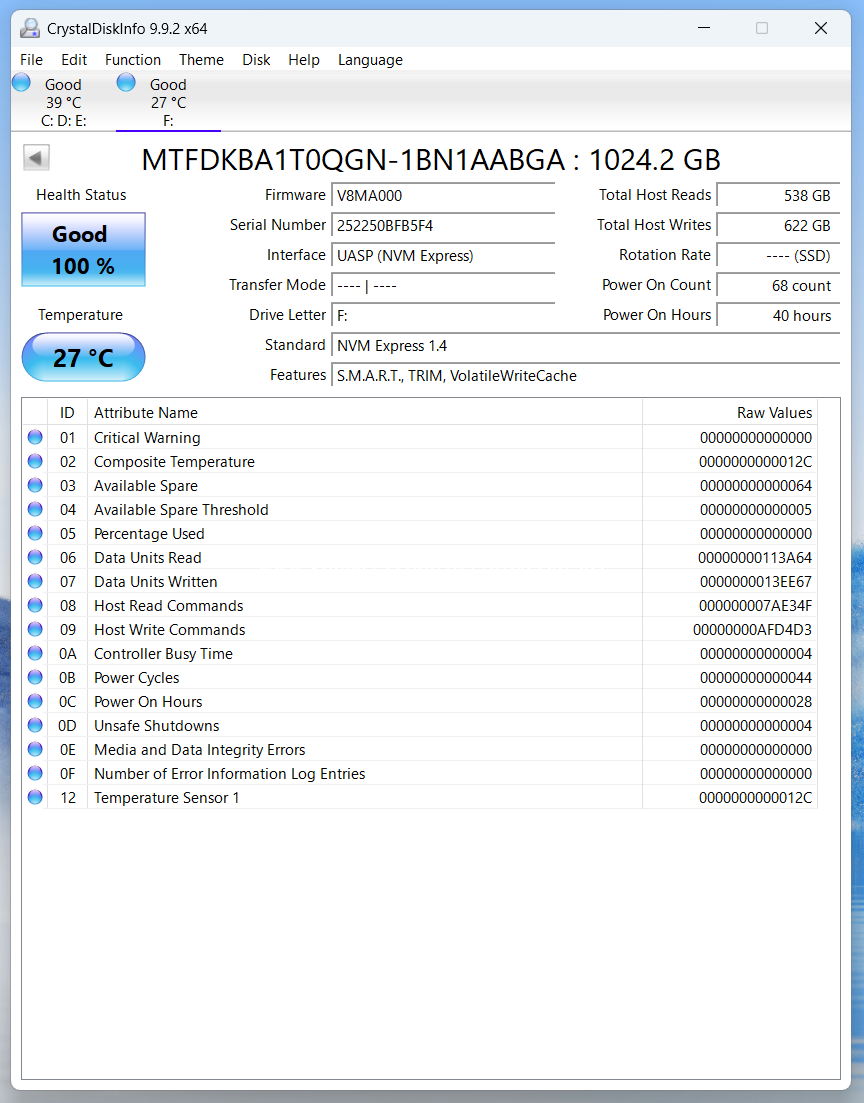
Task: Click the Attribute Name column header
Action: click(364, 413)
